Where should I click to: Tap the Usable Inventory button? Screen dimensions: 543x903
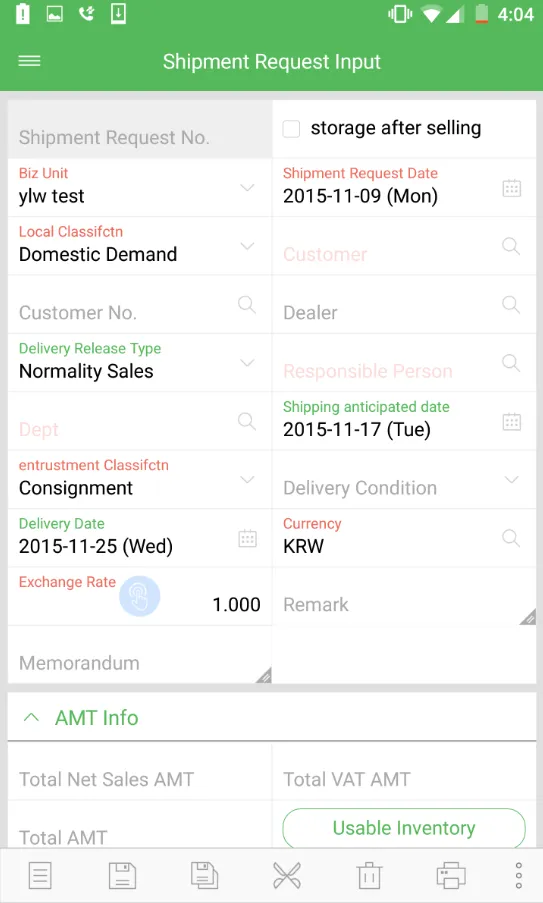(x=404, y=828)
